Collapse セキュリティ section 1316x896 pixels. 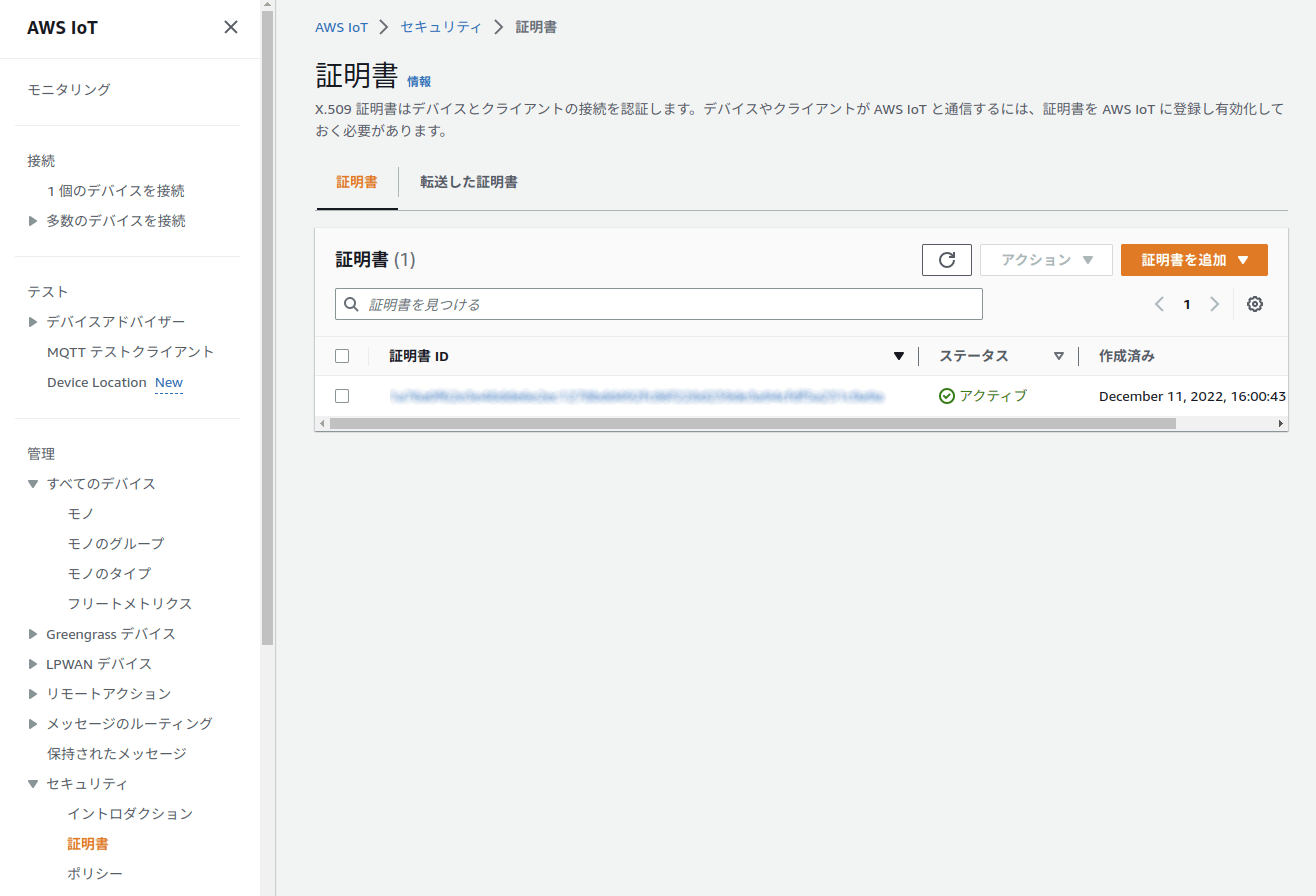[33, 784]
